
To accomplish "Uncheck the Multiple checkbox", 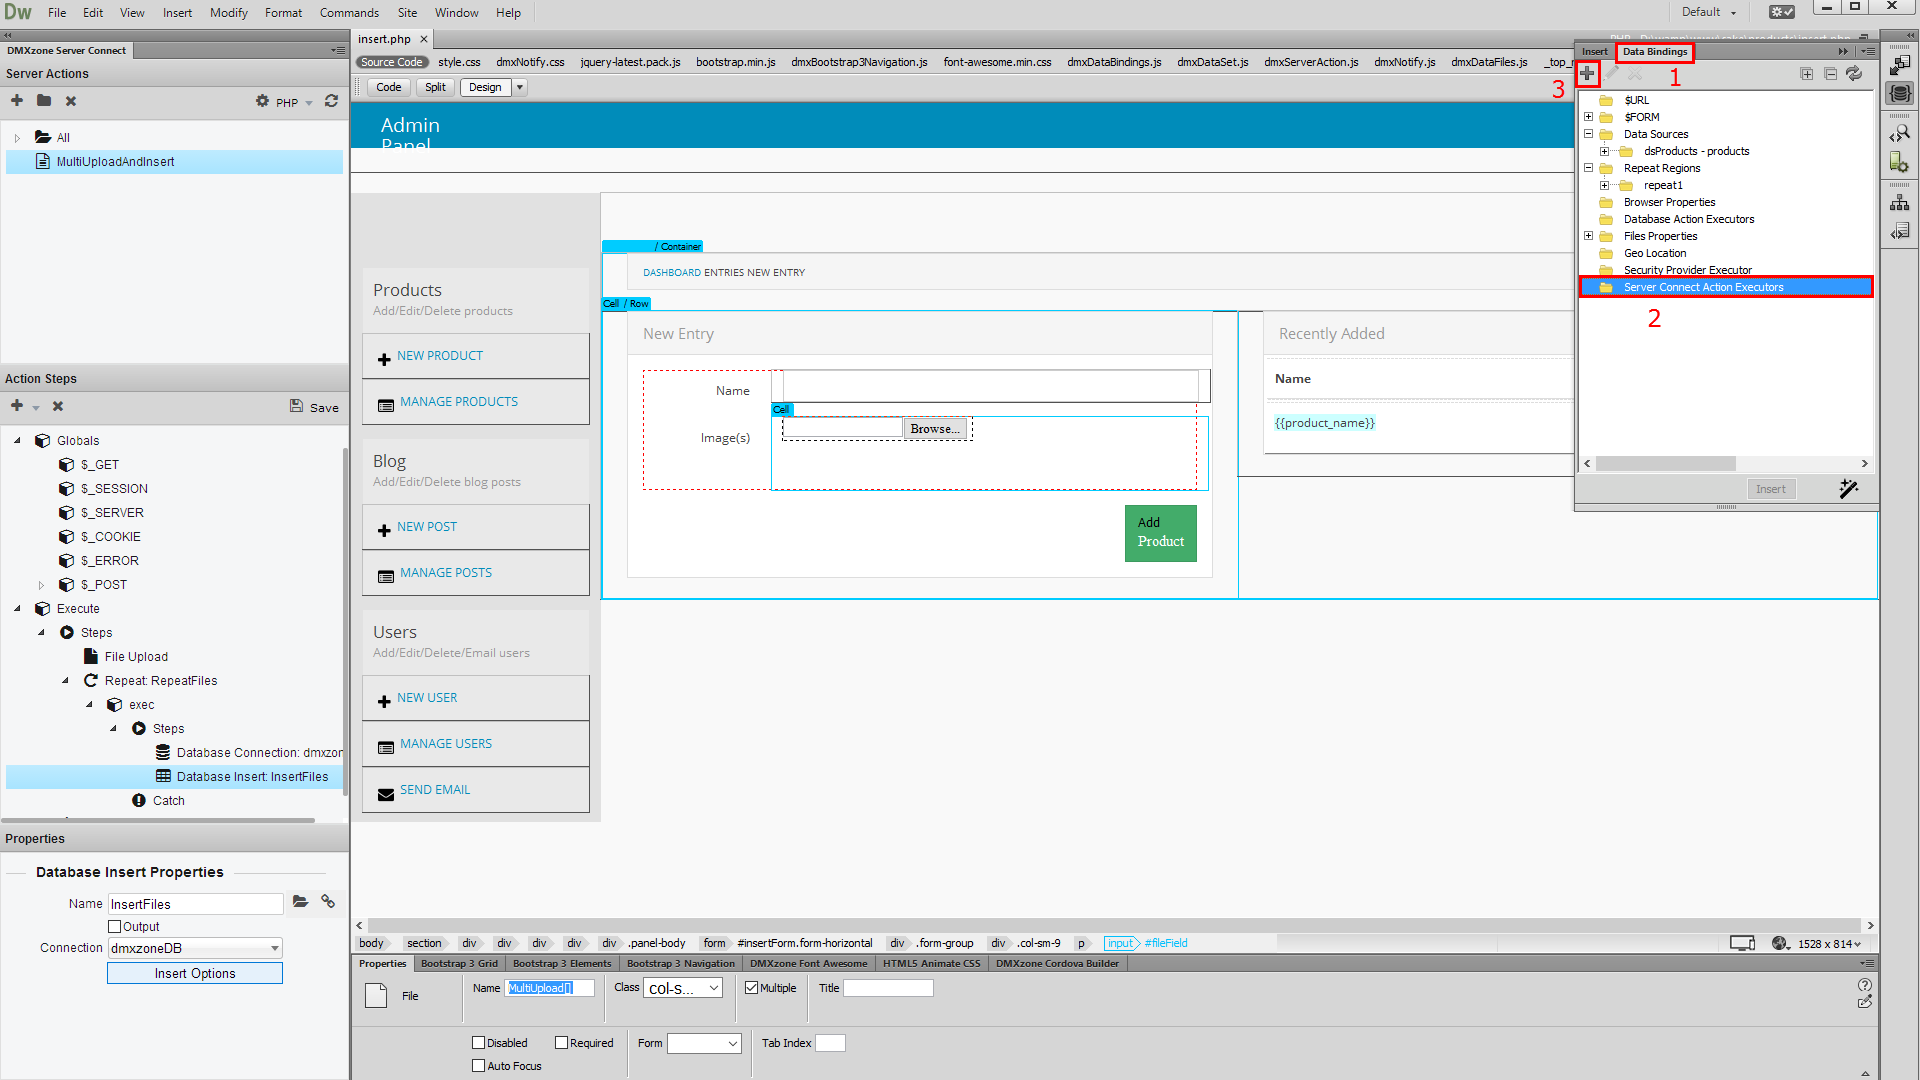I will [752, 988].
